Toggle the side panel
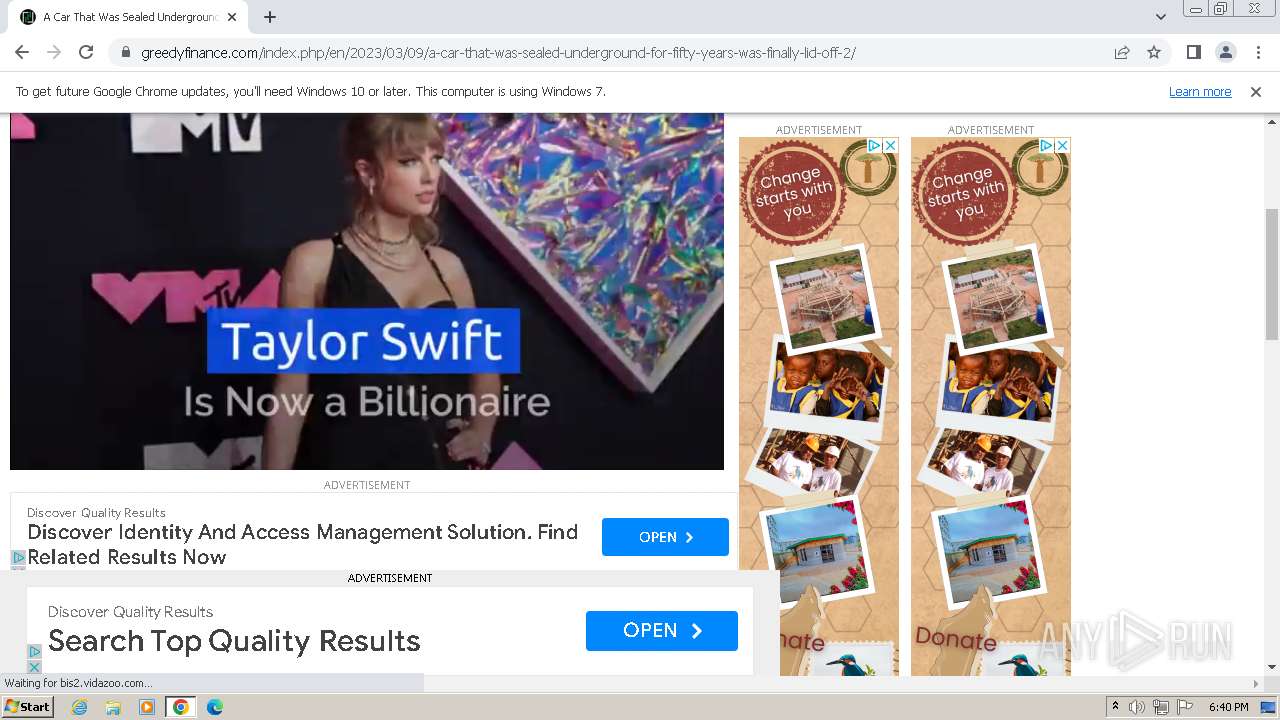 click(1193, 53)
